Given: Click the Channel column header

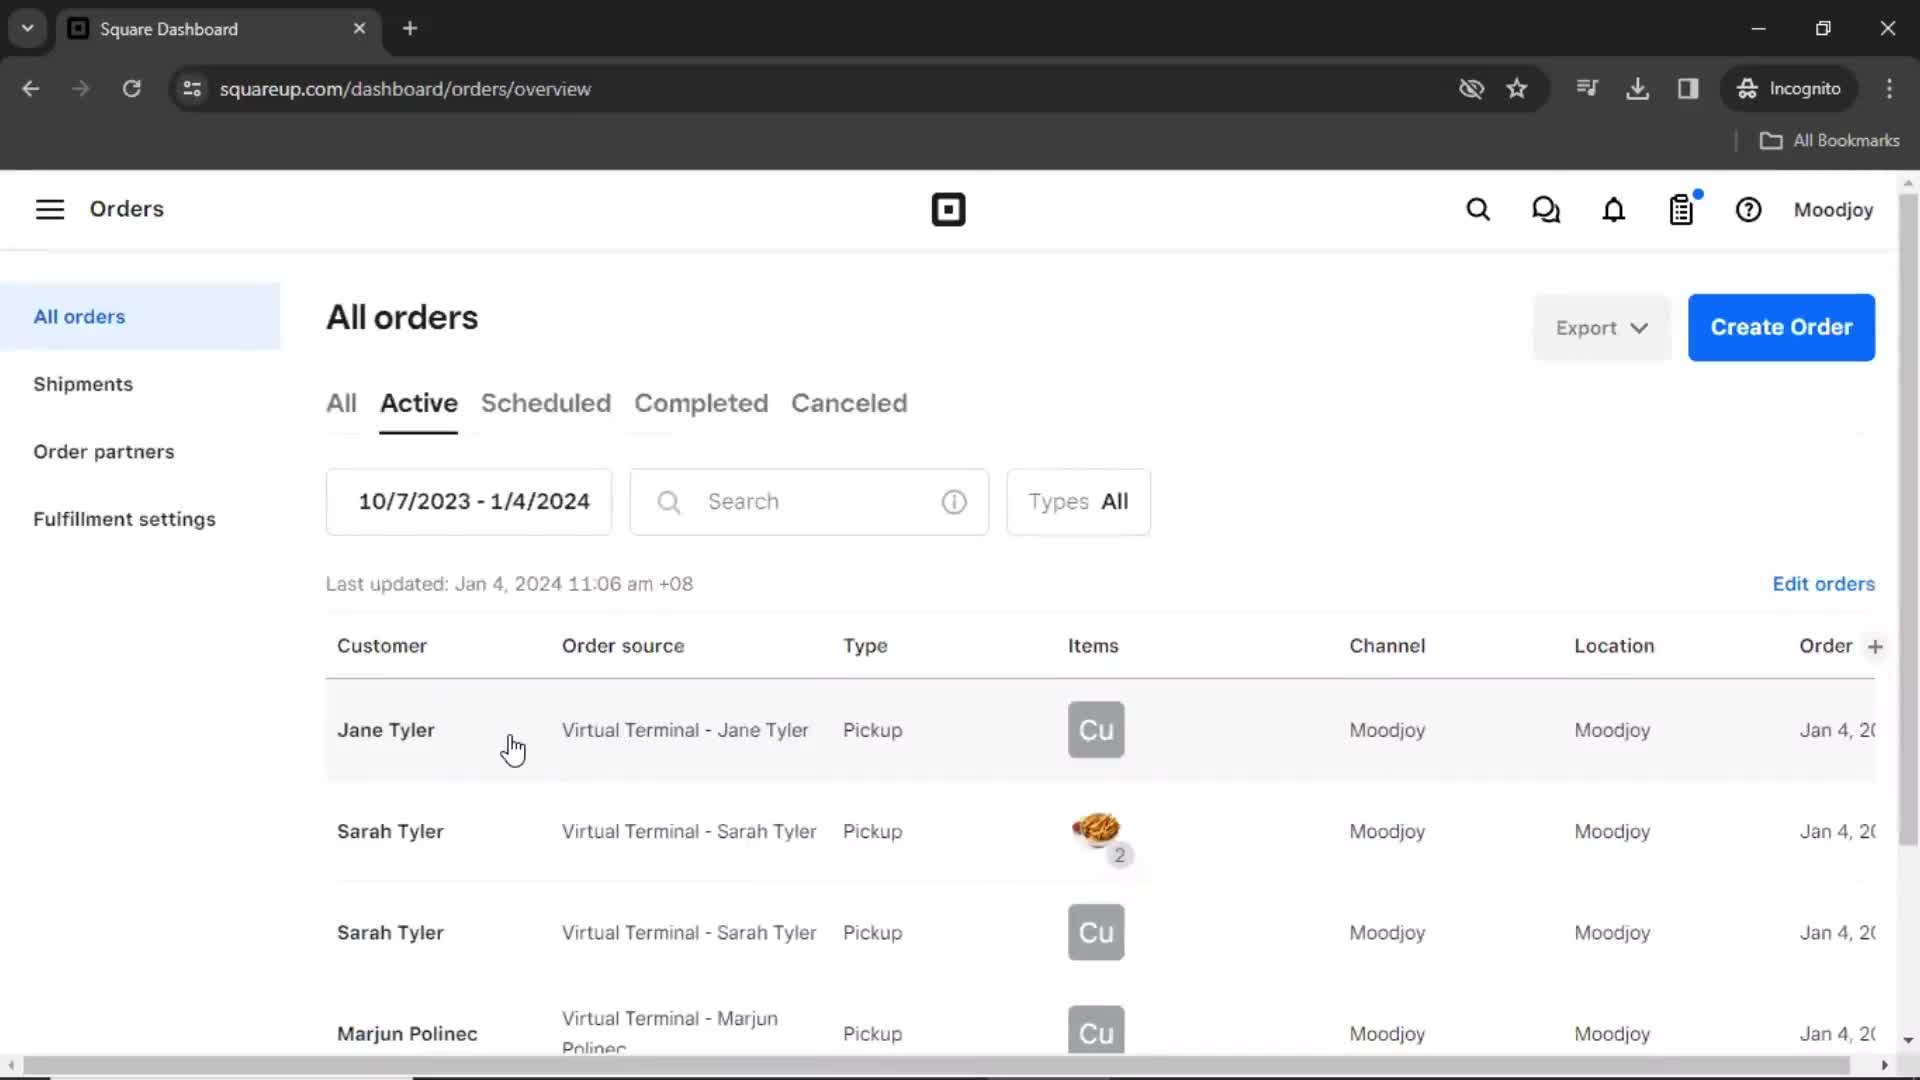Looking at the screenshot, I should tap(1387, 646).
